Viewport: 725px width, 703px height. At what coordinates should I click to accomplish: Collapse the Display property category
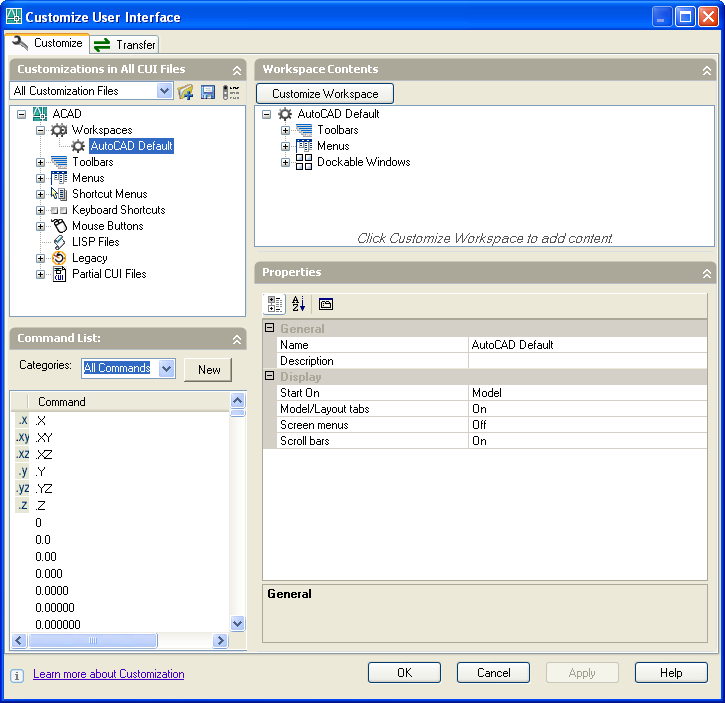coord(270,376)
